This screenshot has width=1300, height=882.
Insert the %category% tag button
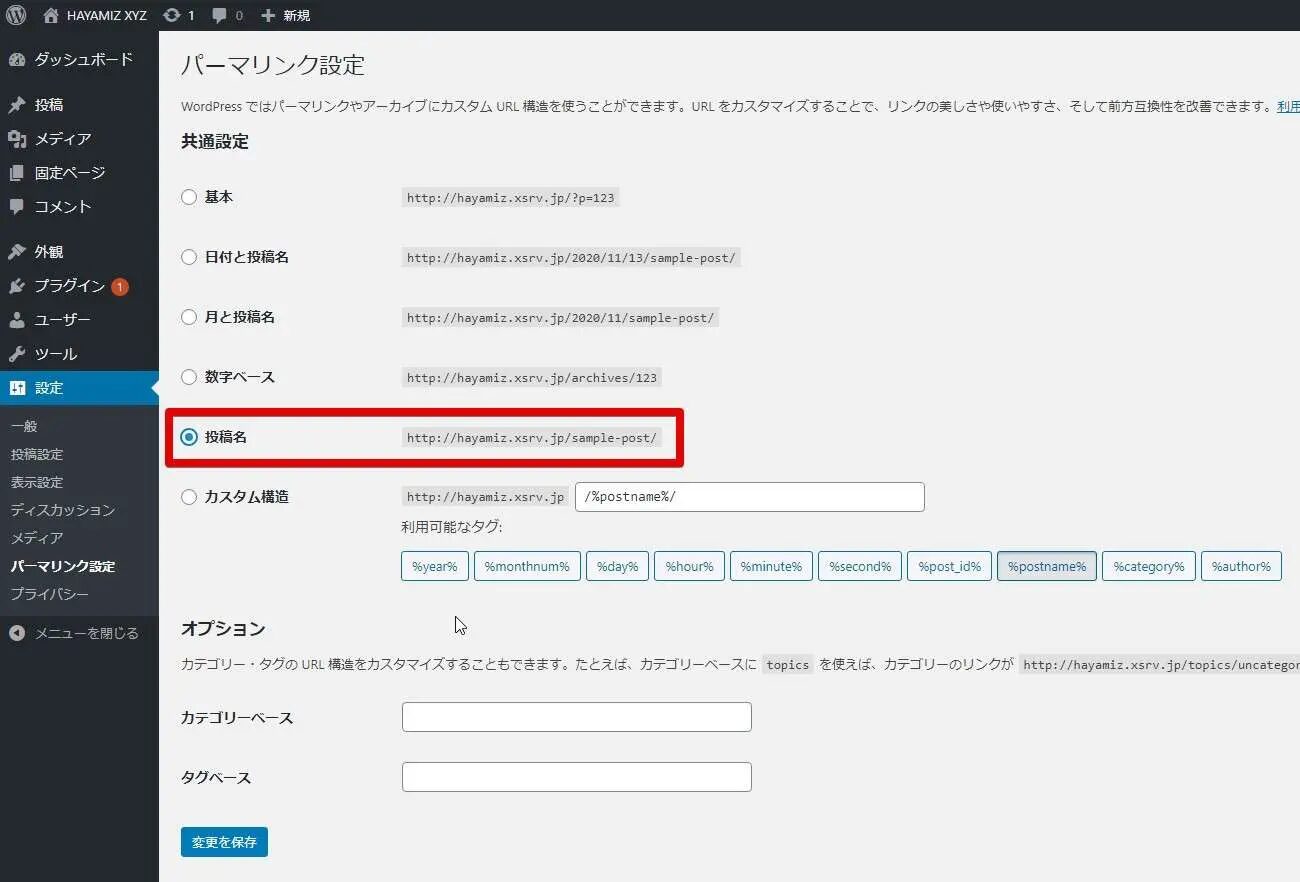click(1148, 566)
